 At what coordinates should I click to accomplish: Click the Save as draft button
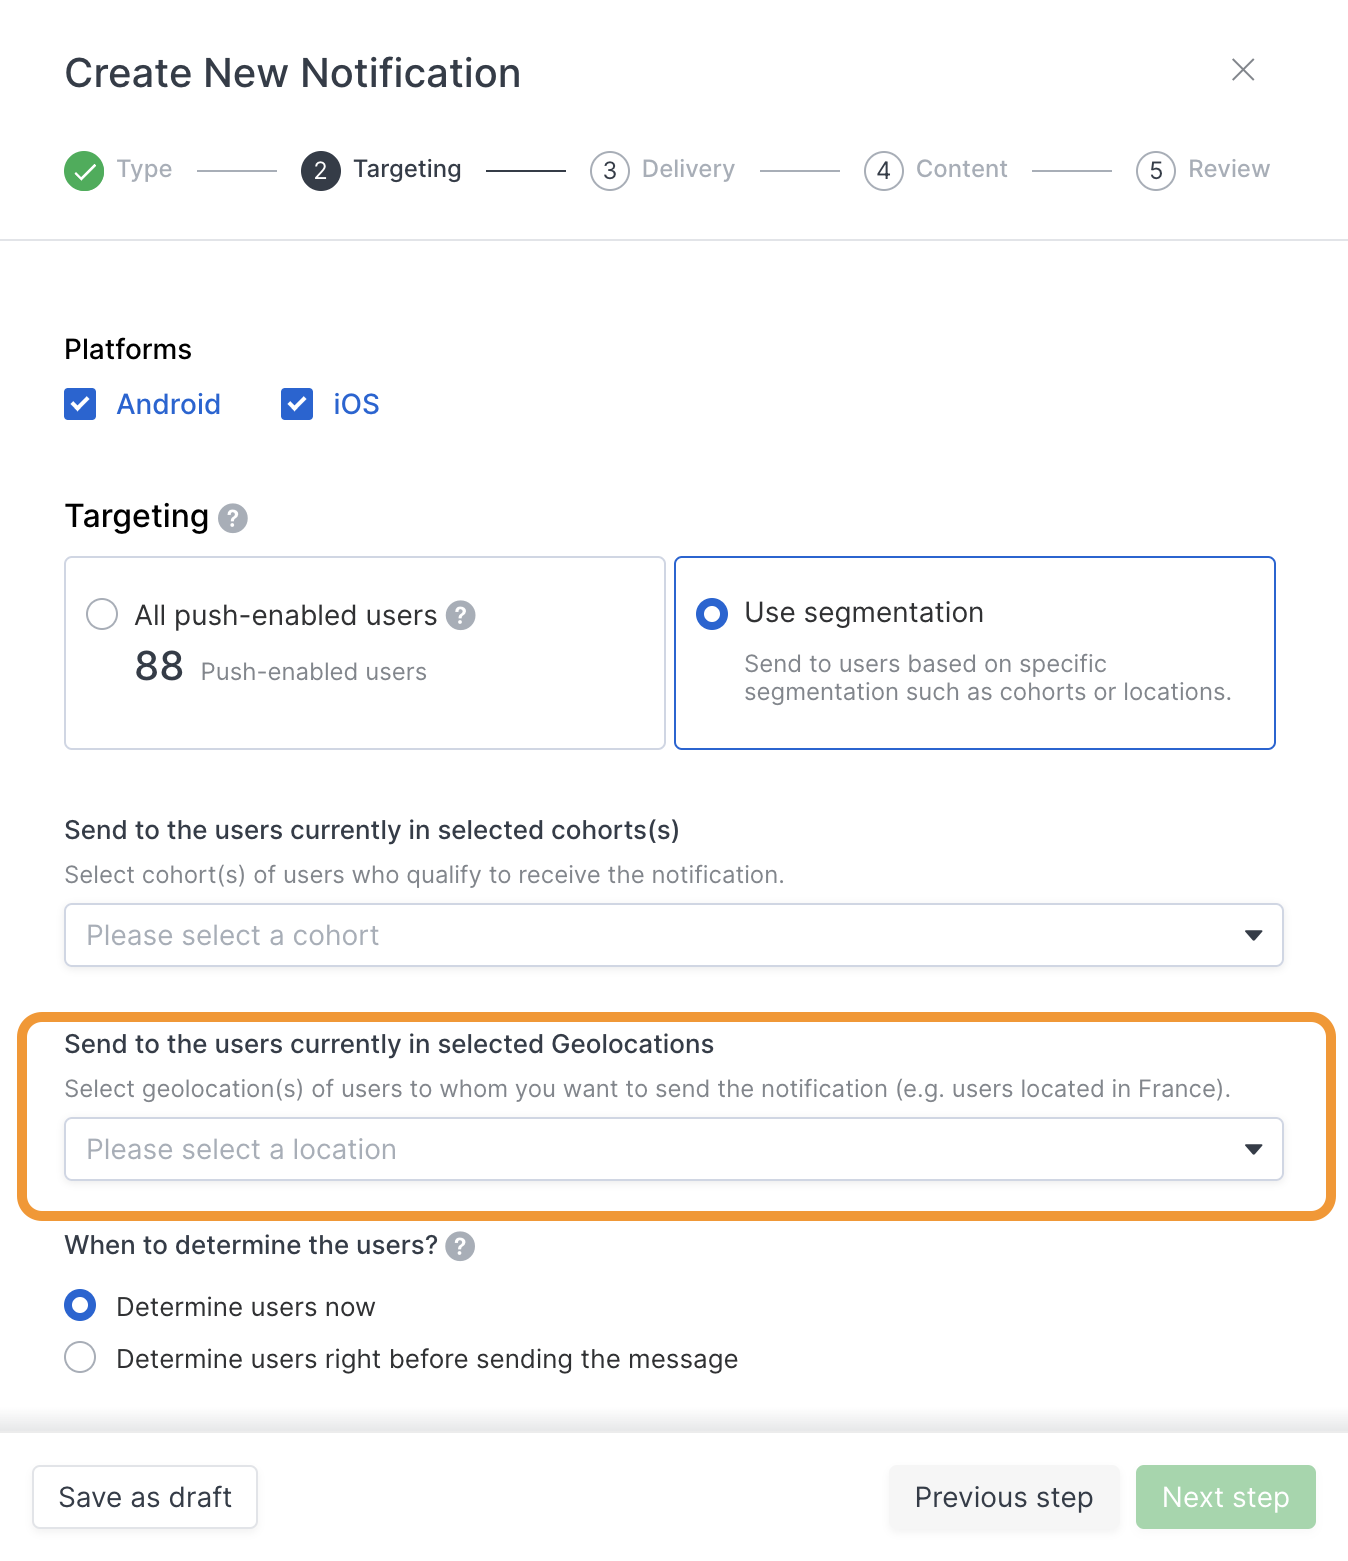[145, 1497]
